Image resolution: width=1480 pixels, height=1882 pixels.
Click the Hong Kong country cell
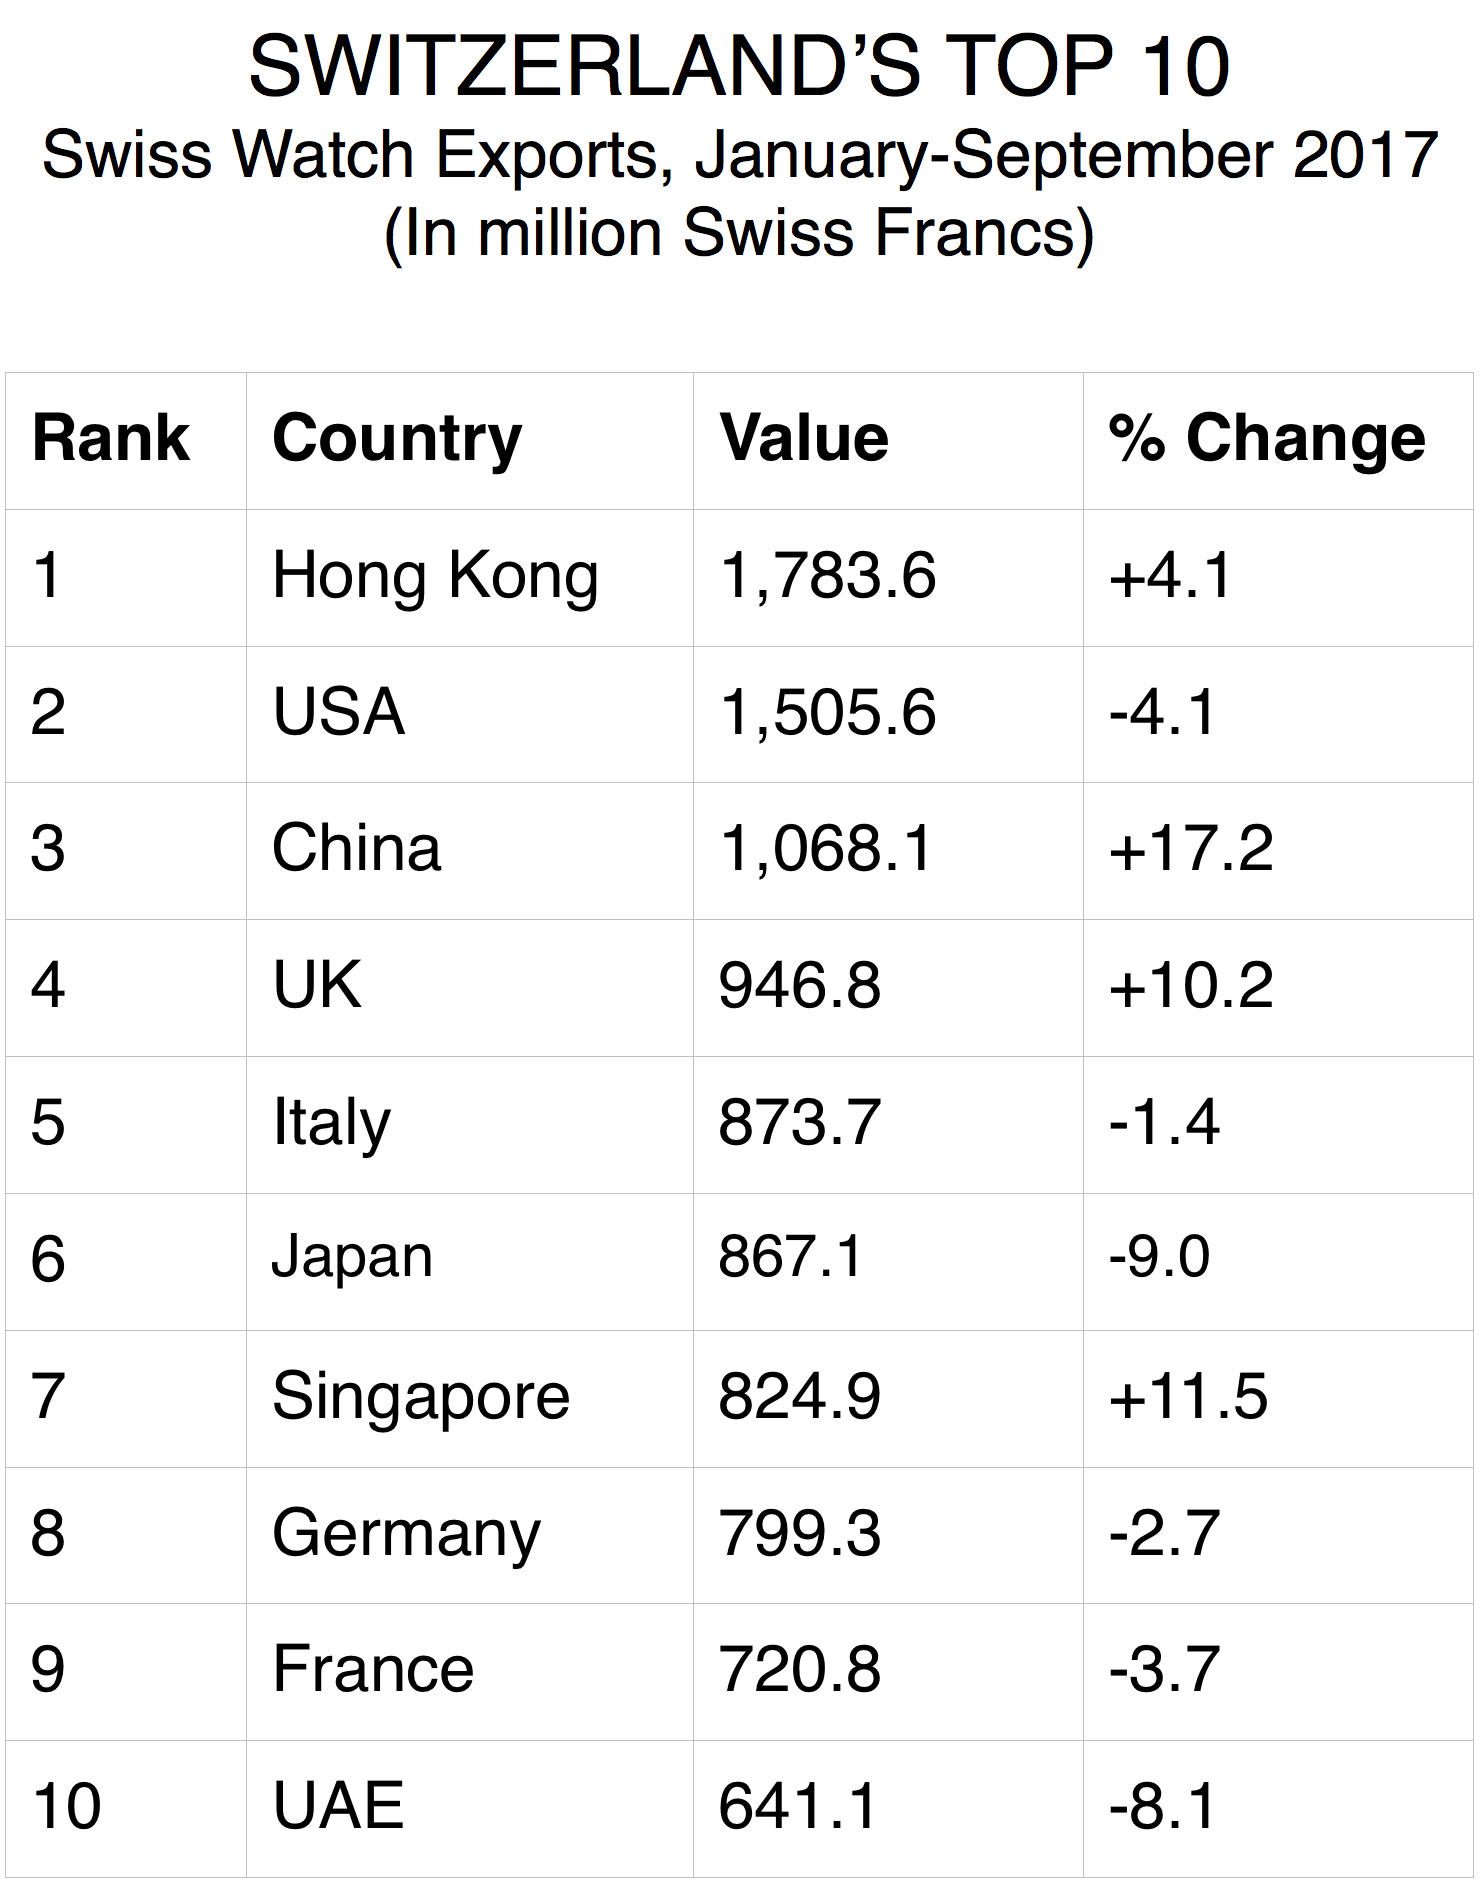click(435, 577)
